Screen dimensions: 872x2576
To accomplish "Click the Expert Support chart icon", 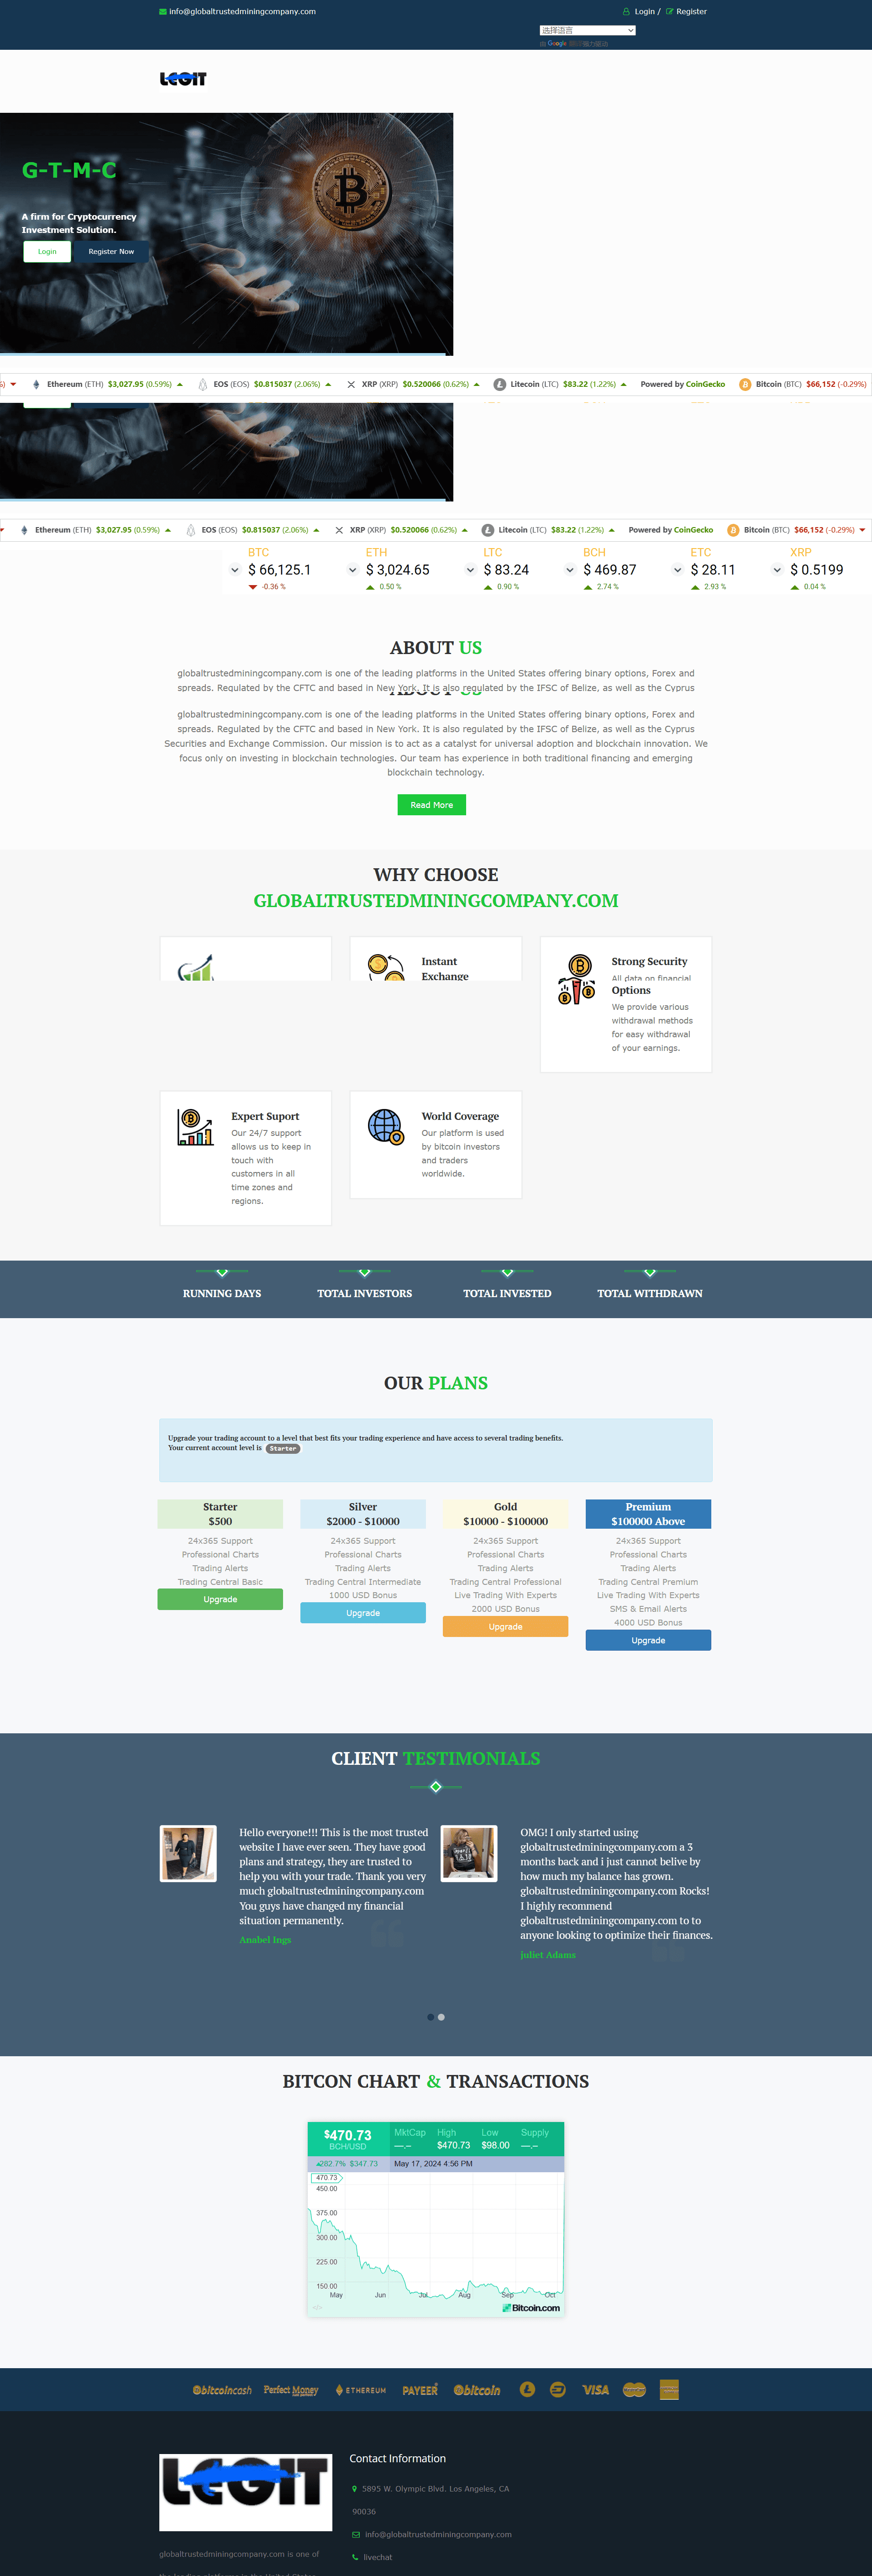I will click(x=196, y=1127).
